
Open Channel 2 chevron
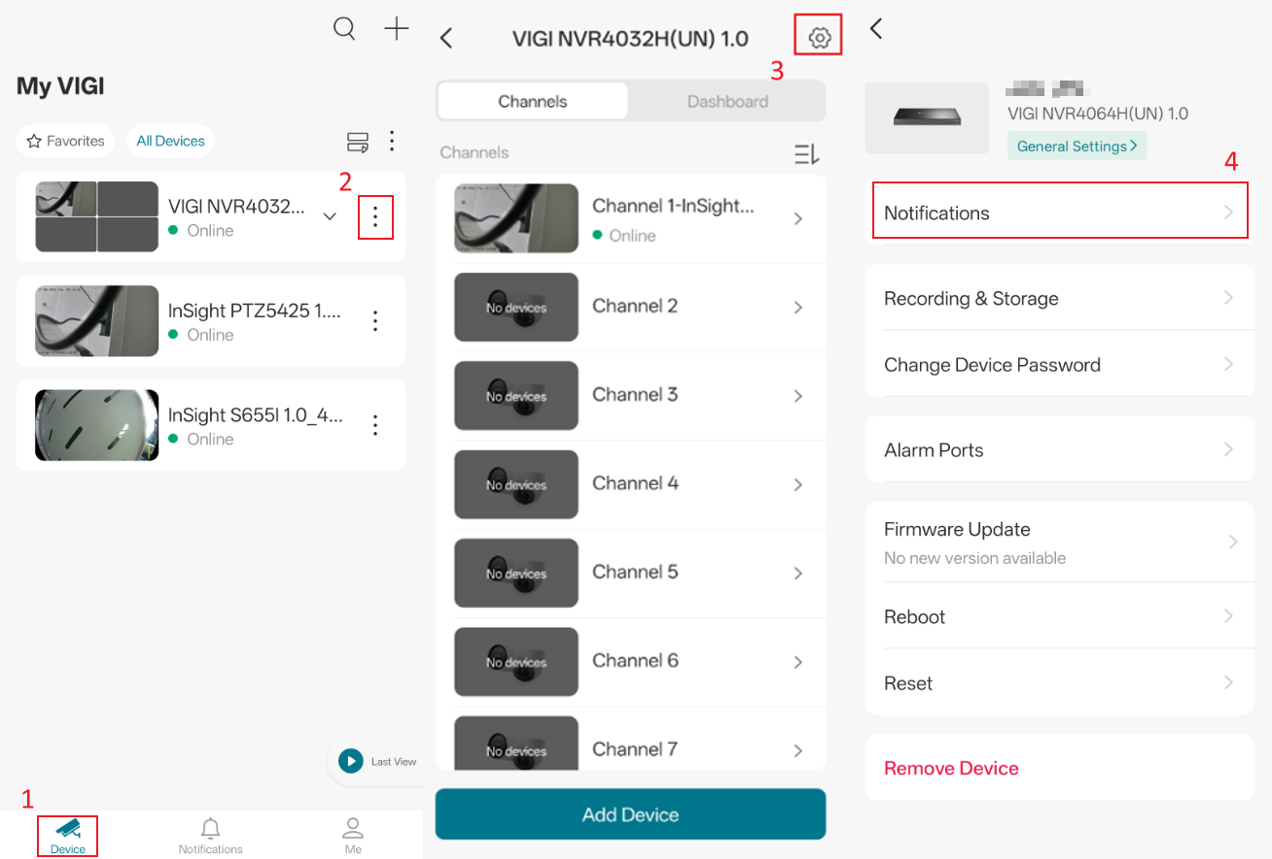798,307
